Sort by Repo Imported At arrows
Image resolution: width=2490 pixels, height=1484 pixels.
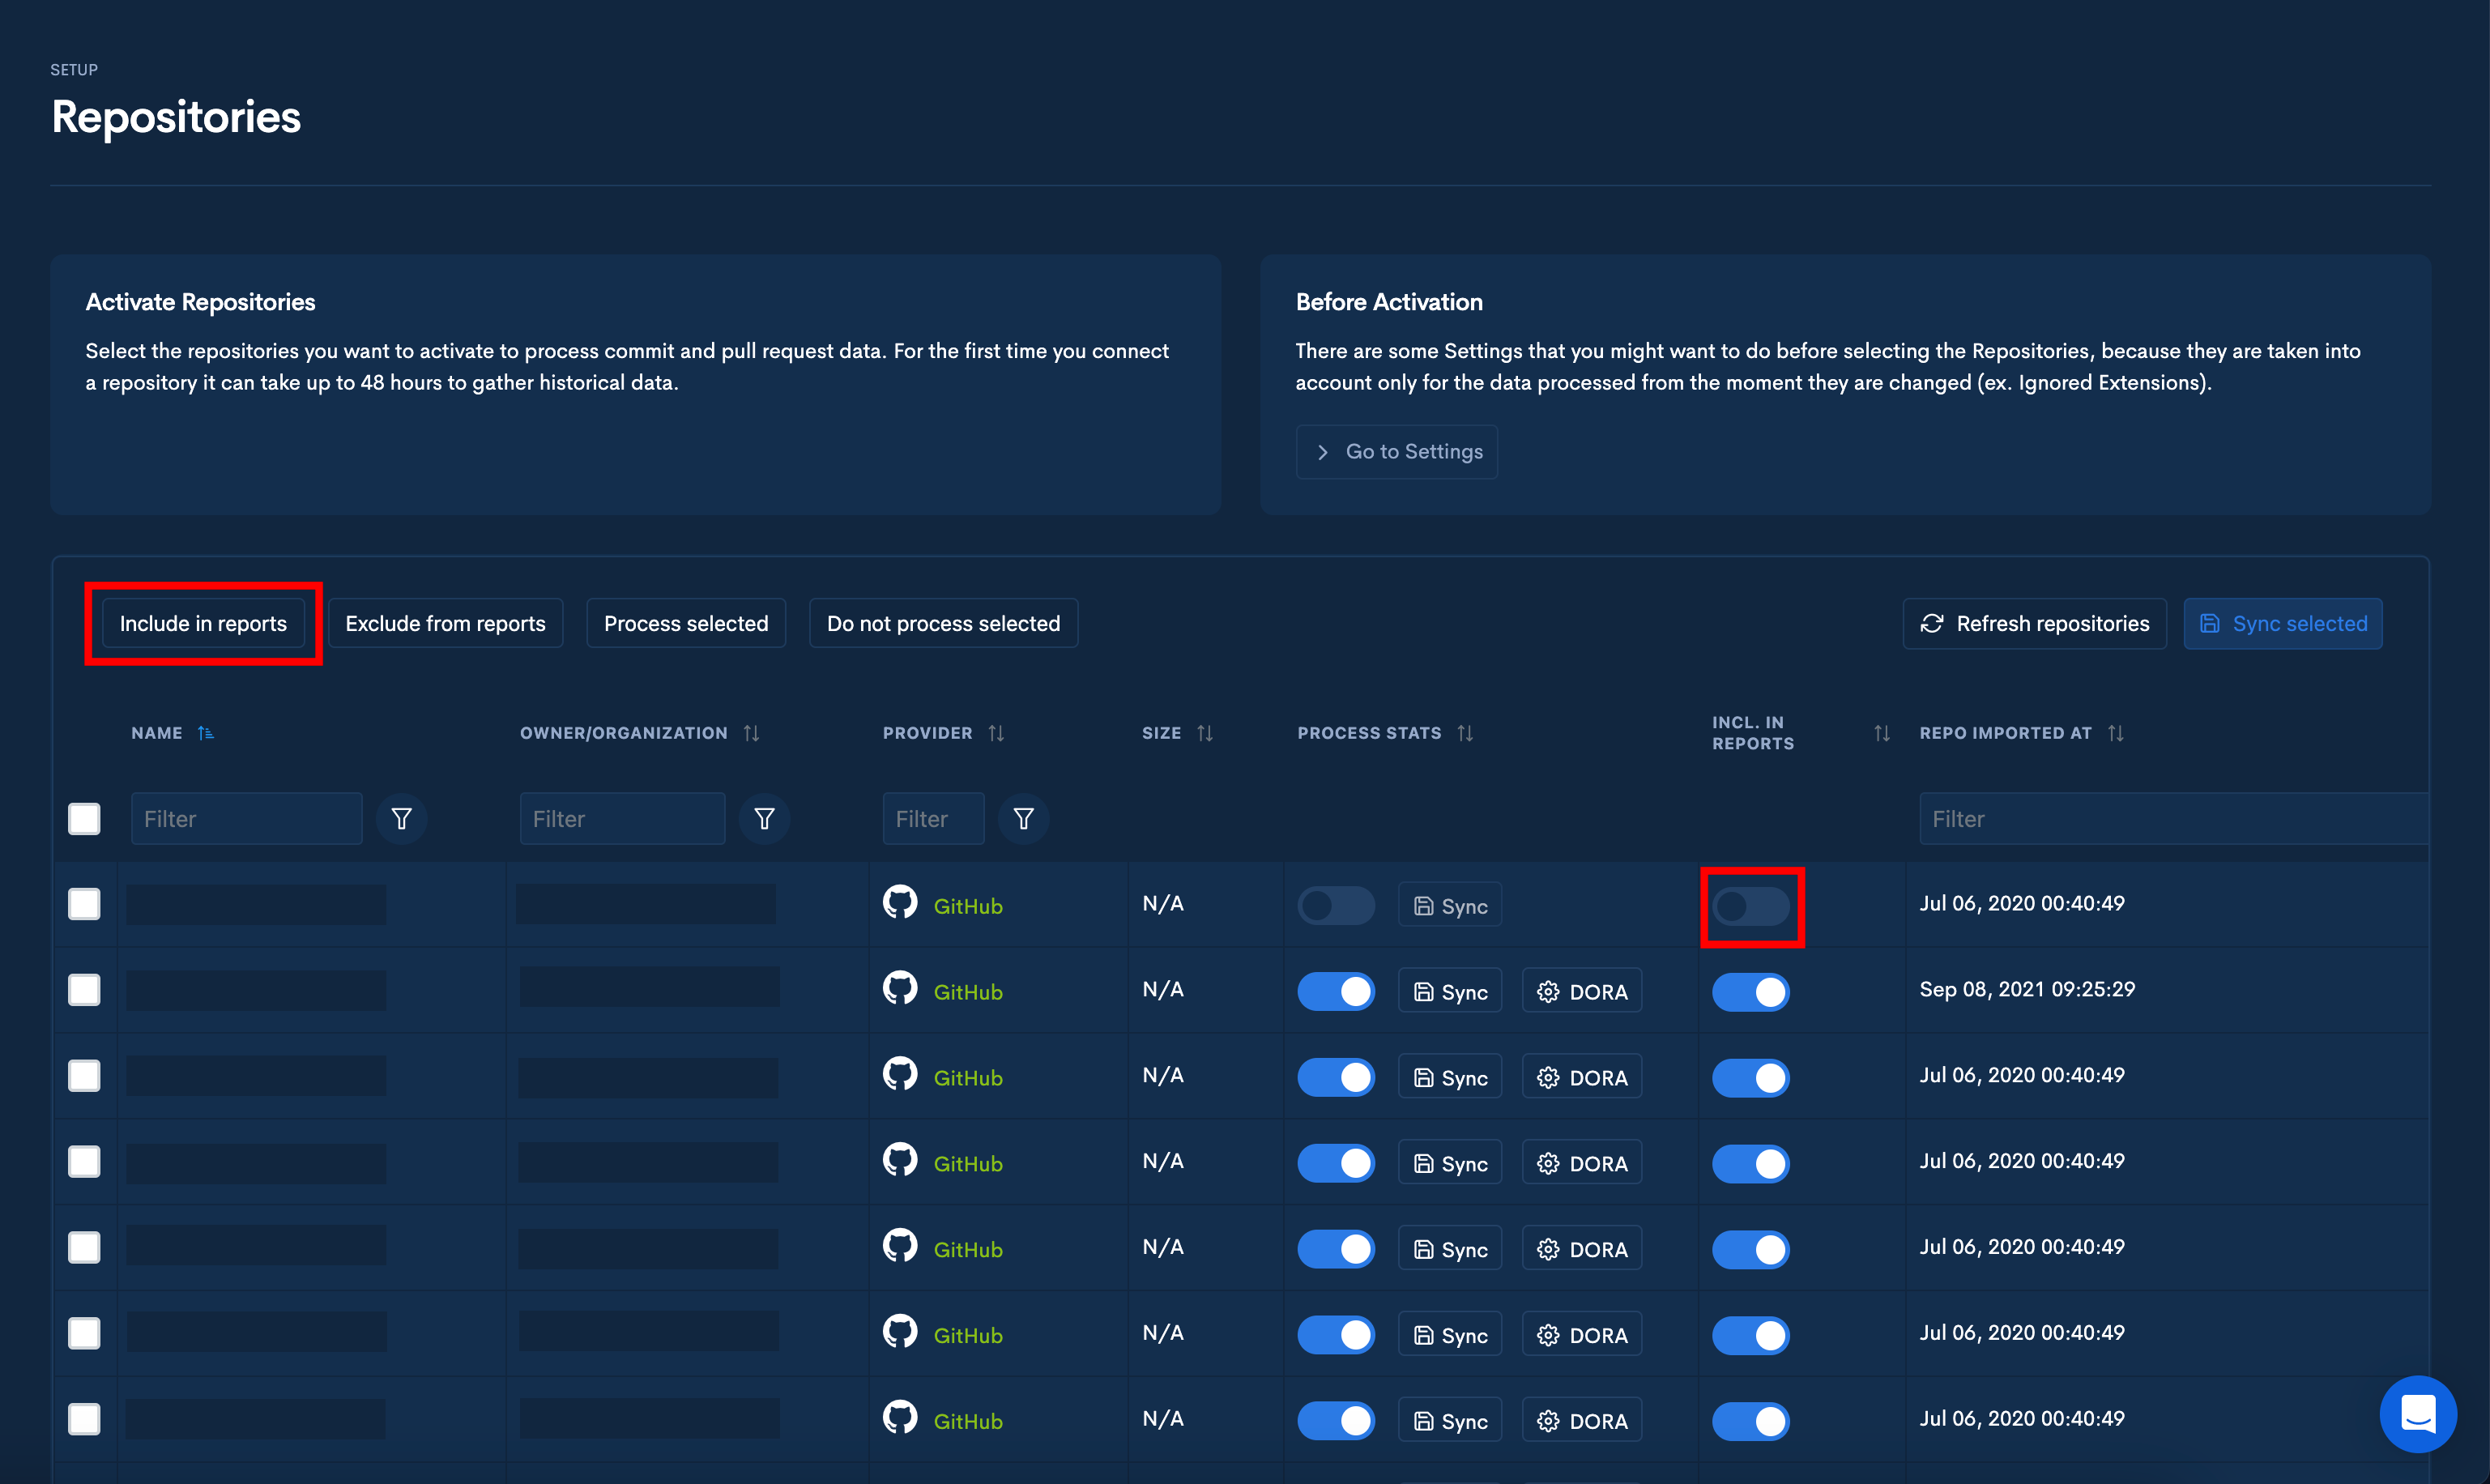(2116, 733)
